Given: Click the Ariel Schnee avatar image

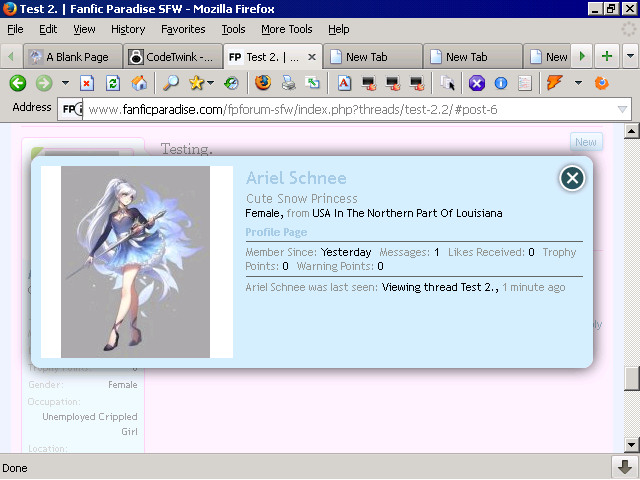Looking at the screenshot, I should (x=137, y=262).
